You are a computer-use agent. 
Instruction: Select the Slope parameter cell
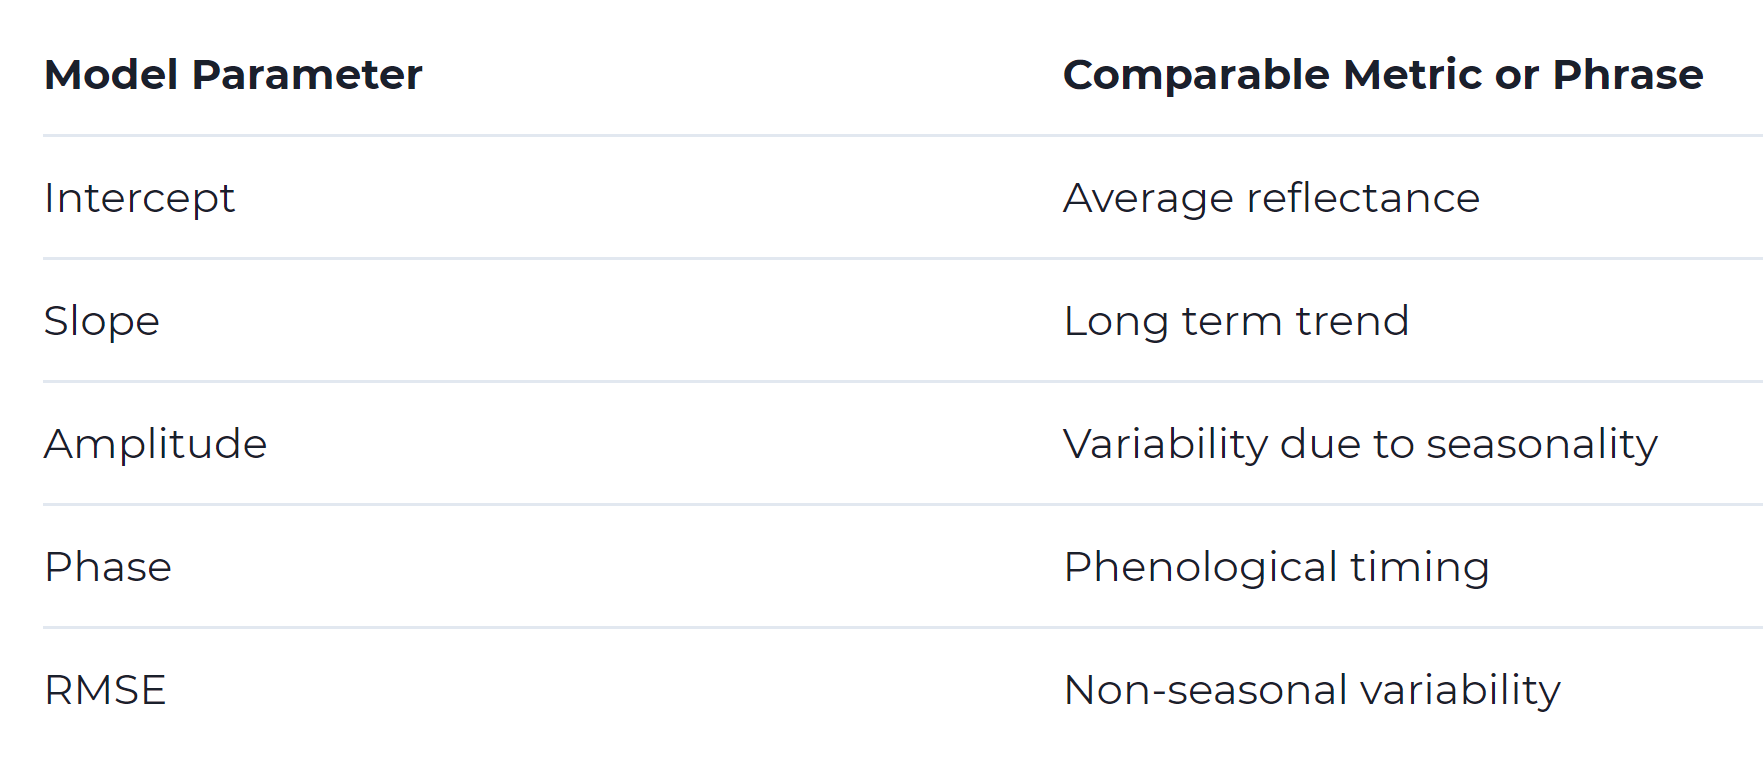point(102,321)
